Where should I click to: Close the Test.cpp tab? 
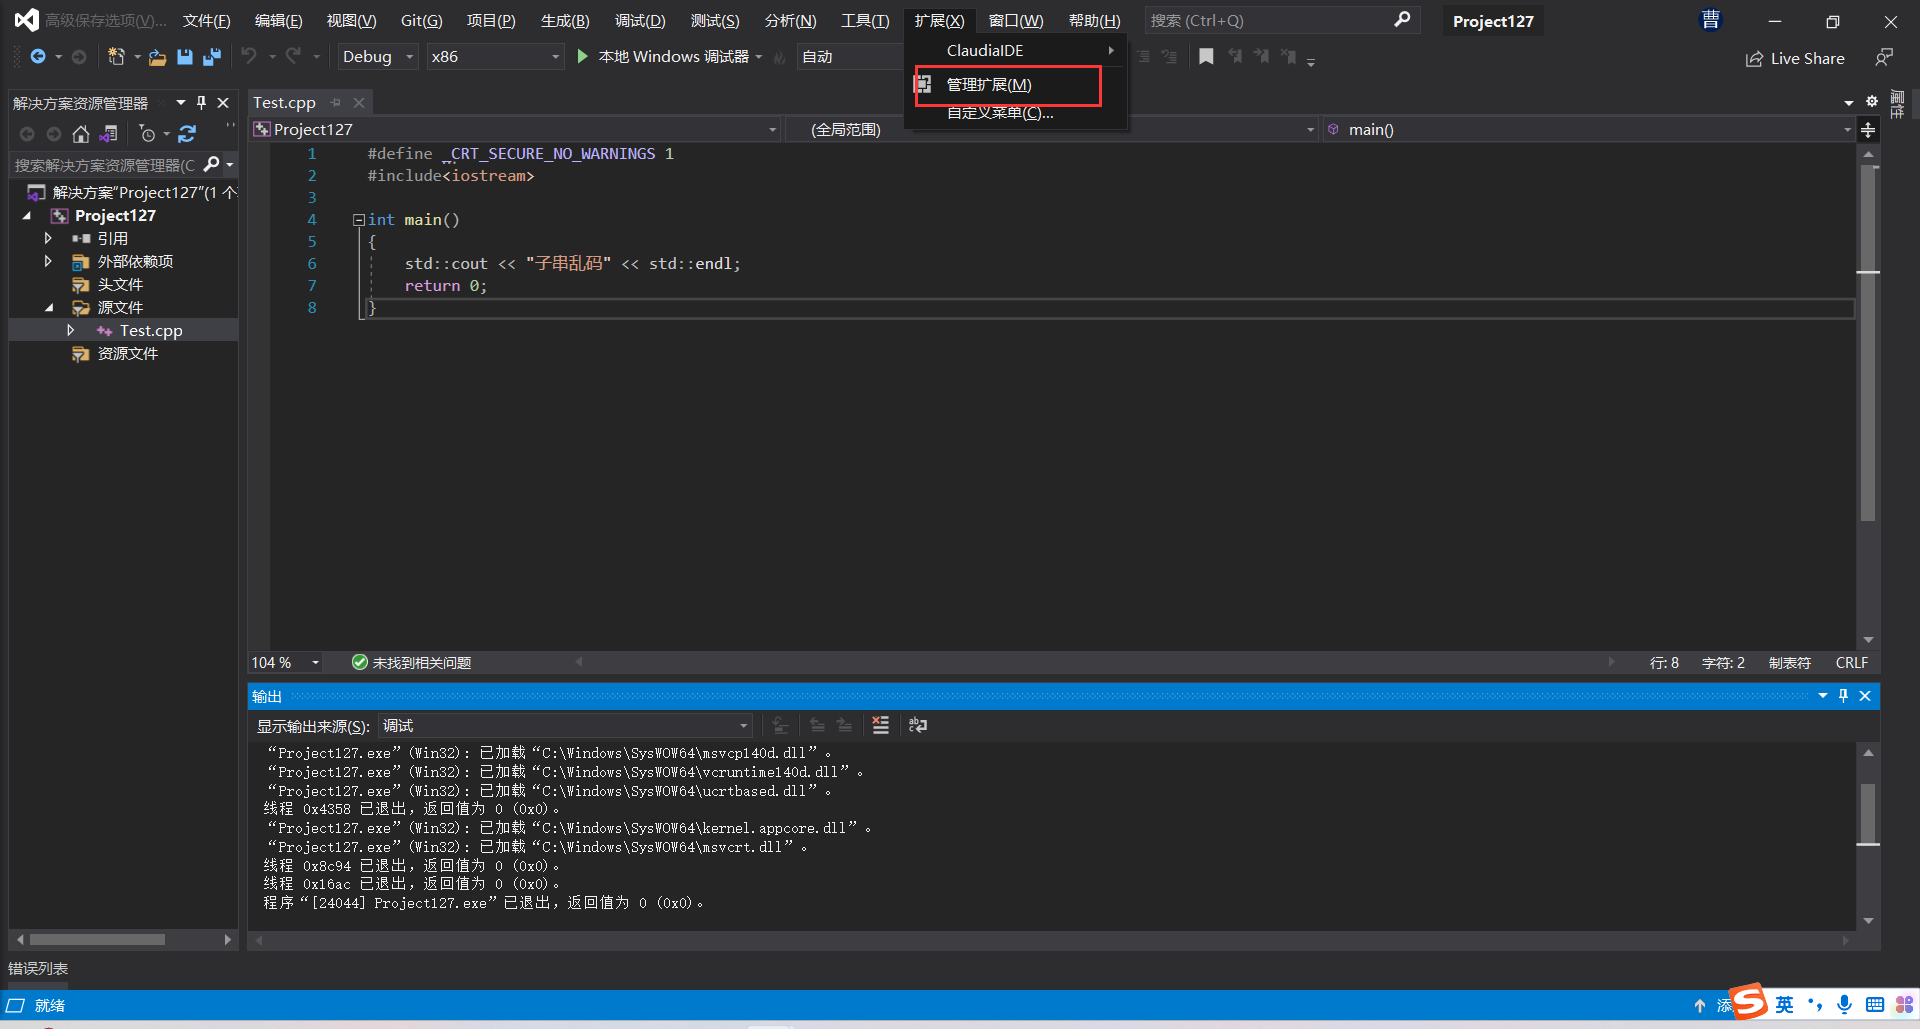359,102
